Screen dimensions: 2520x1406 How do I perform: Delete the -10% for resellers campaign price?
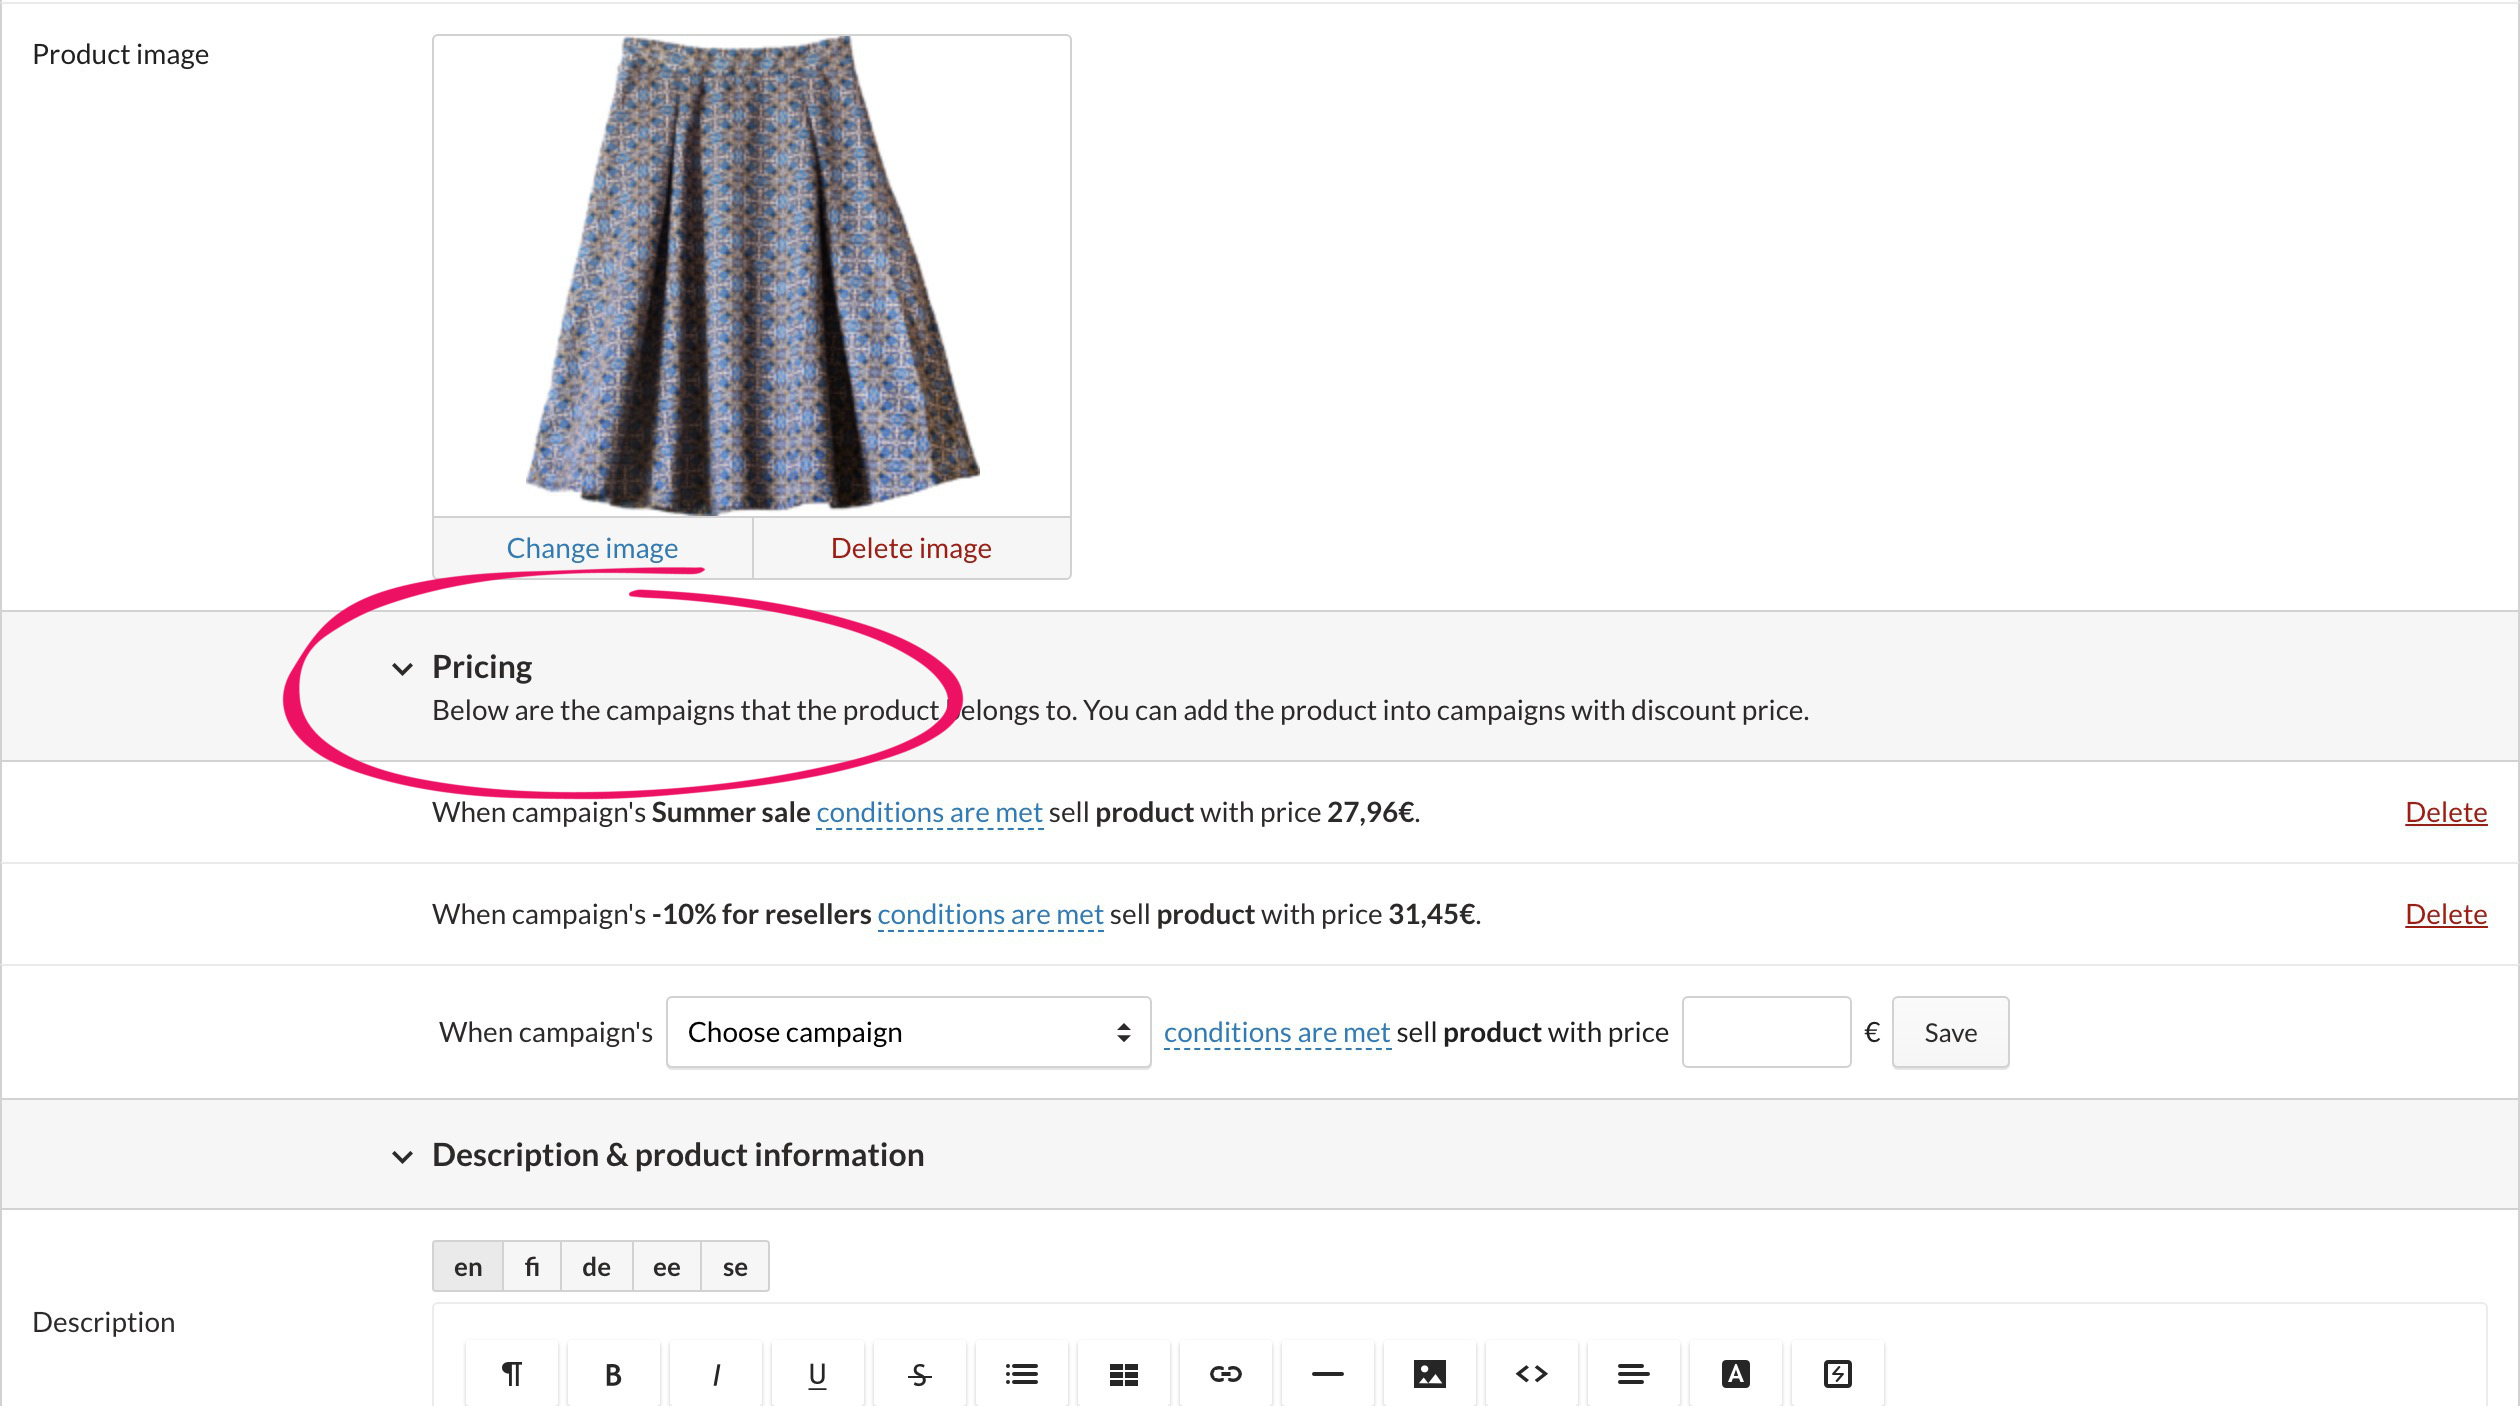click(2446, 914)
